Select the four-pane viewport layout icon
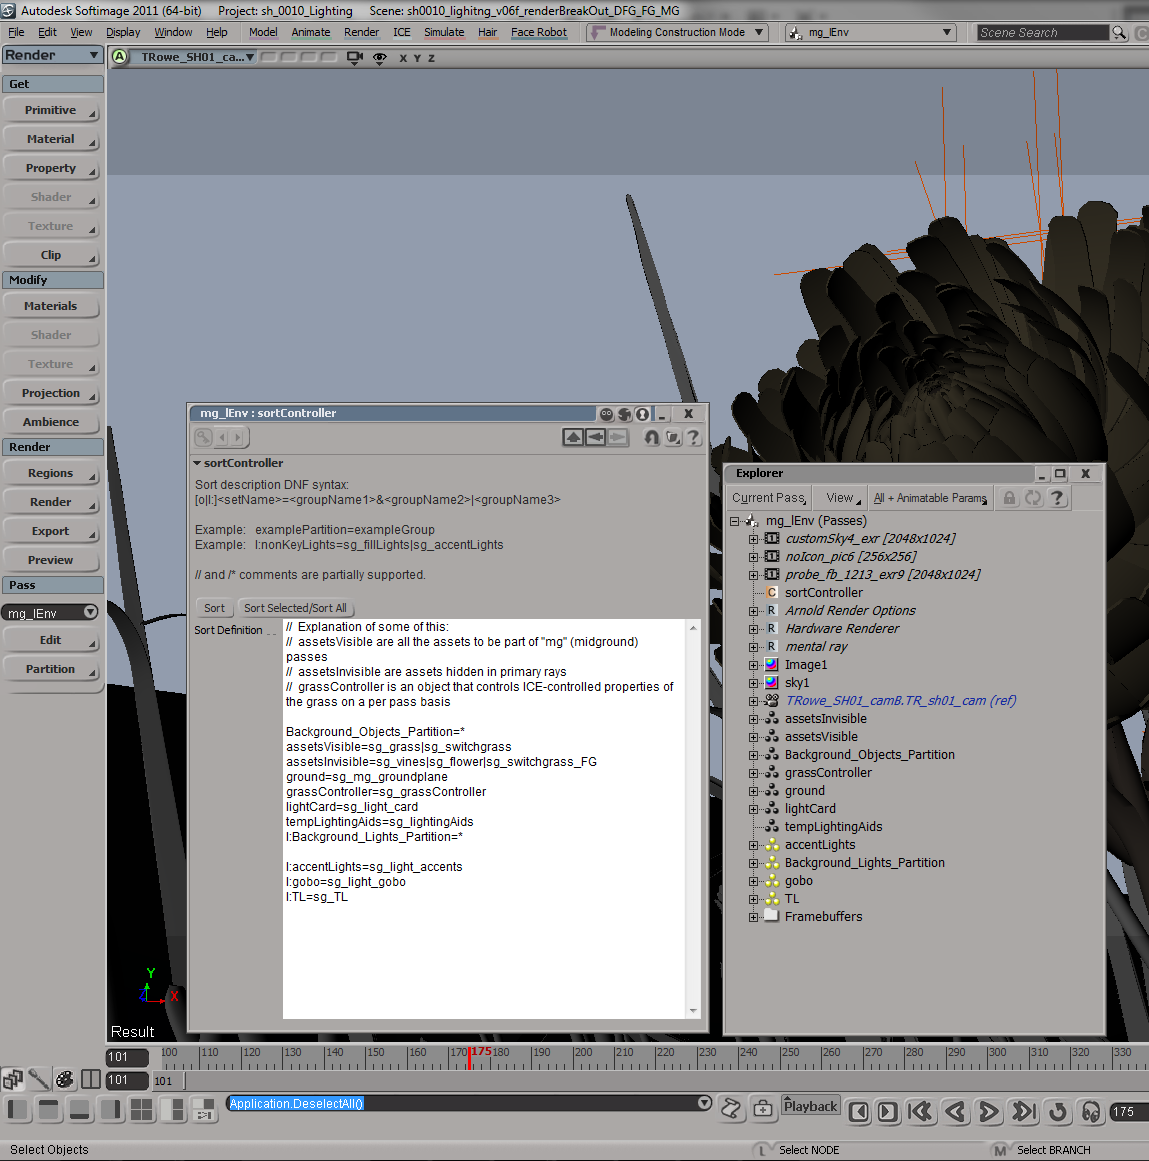The width and height of the screenshot is (1149, 1161). pos(142,1109)
